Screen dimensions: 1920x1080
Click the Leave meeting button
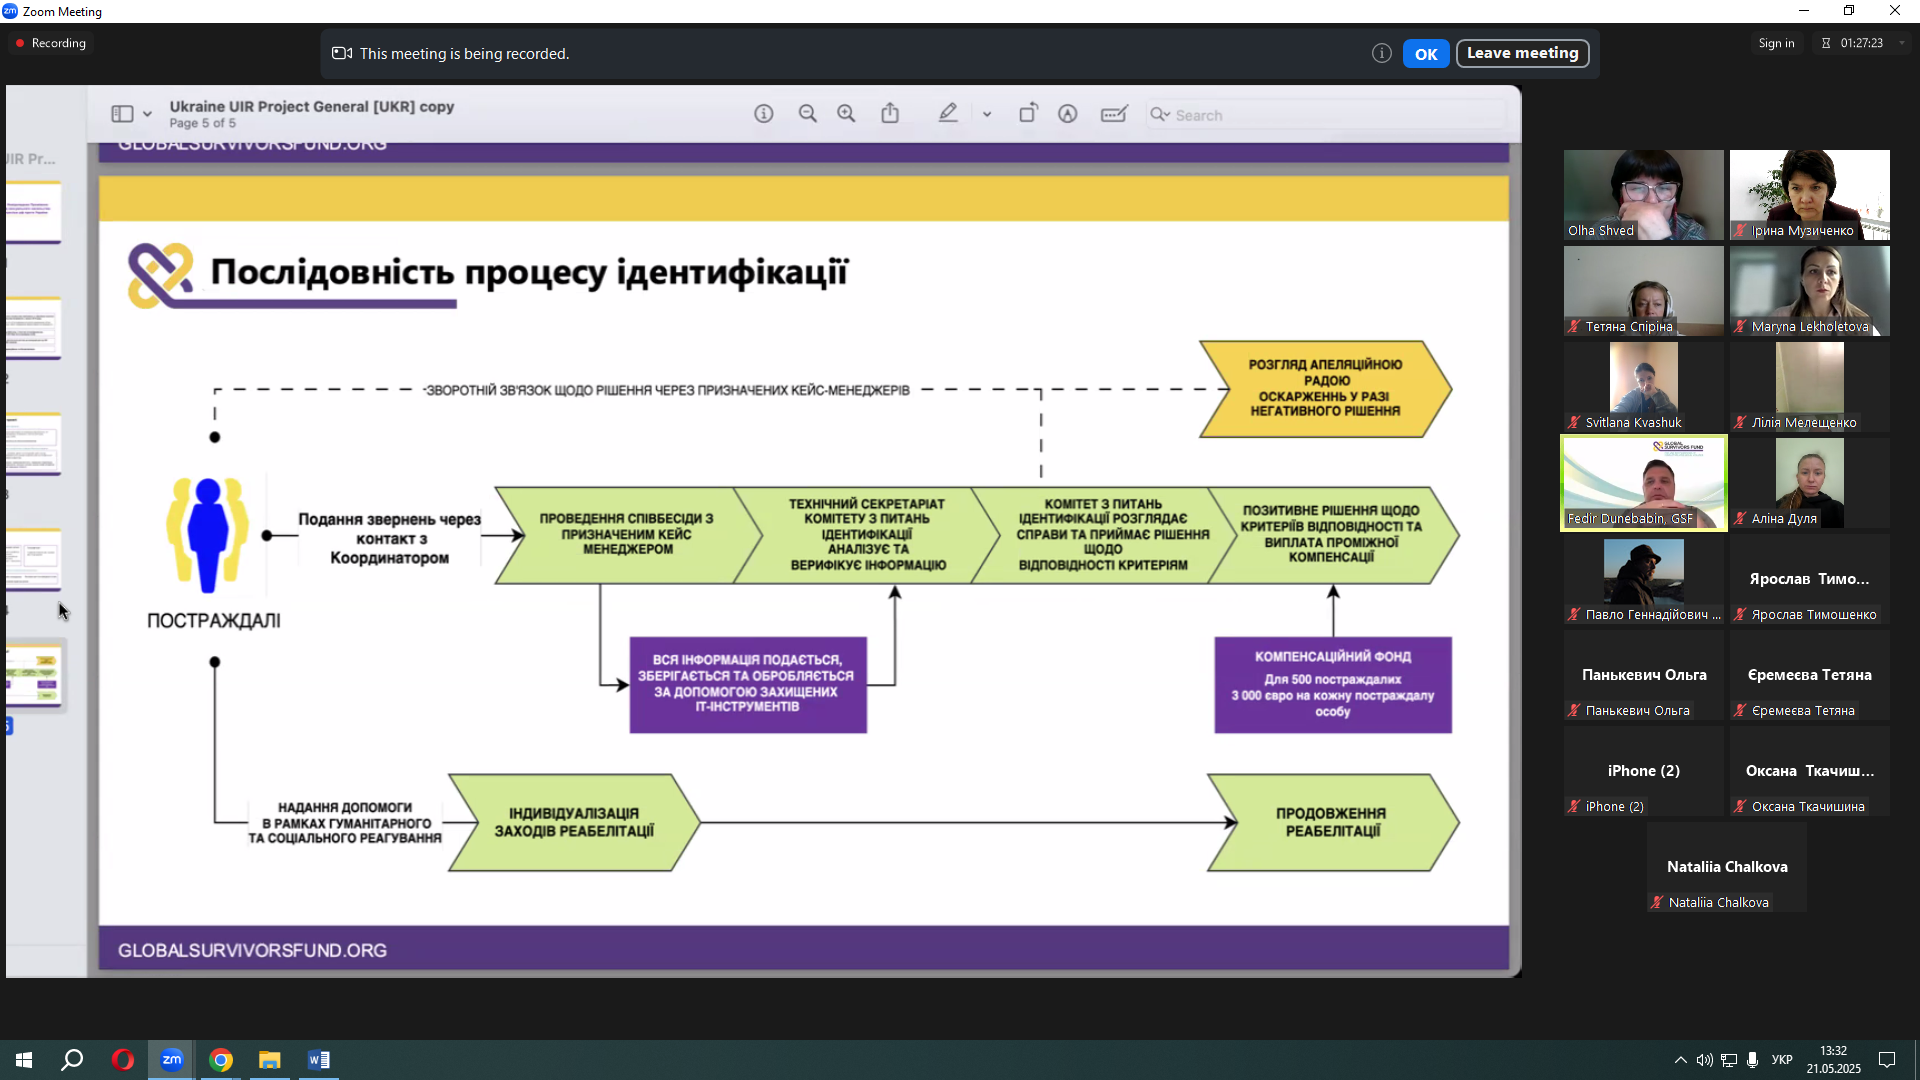1522,54
